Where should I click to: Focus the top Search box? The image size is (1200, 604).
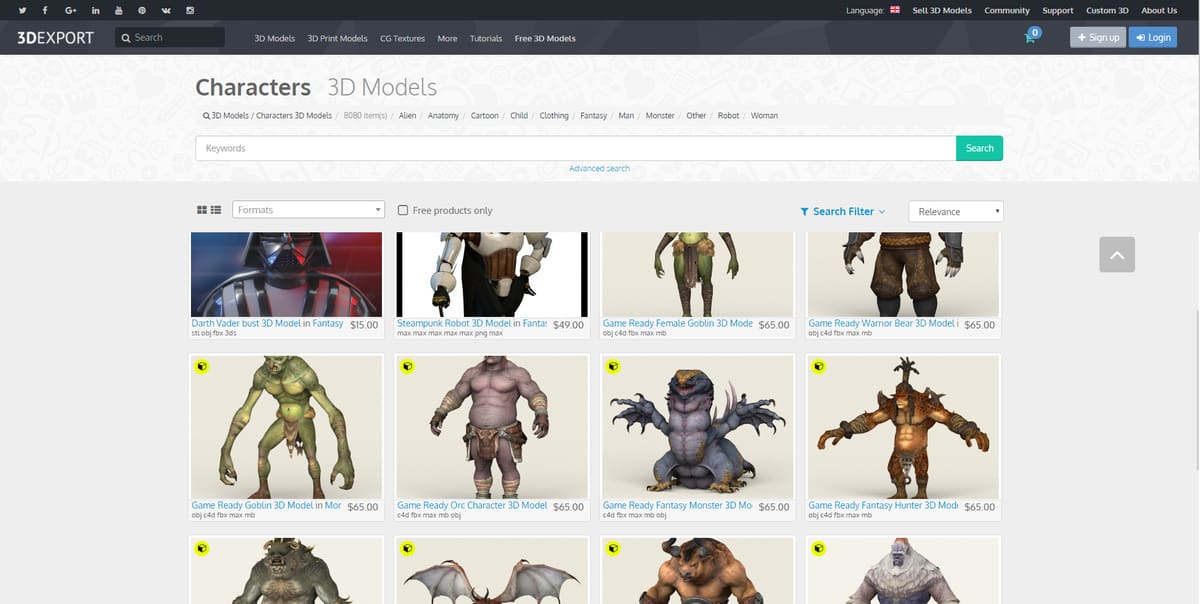click(x=170, y=37)
